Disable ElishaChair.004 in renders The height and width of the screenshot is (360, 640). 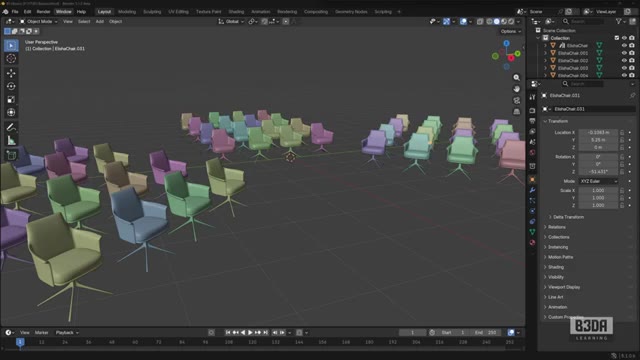(x=632, y=75)
